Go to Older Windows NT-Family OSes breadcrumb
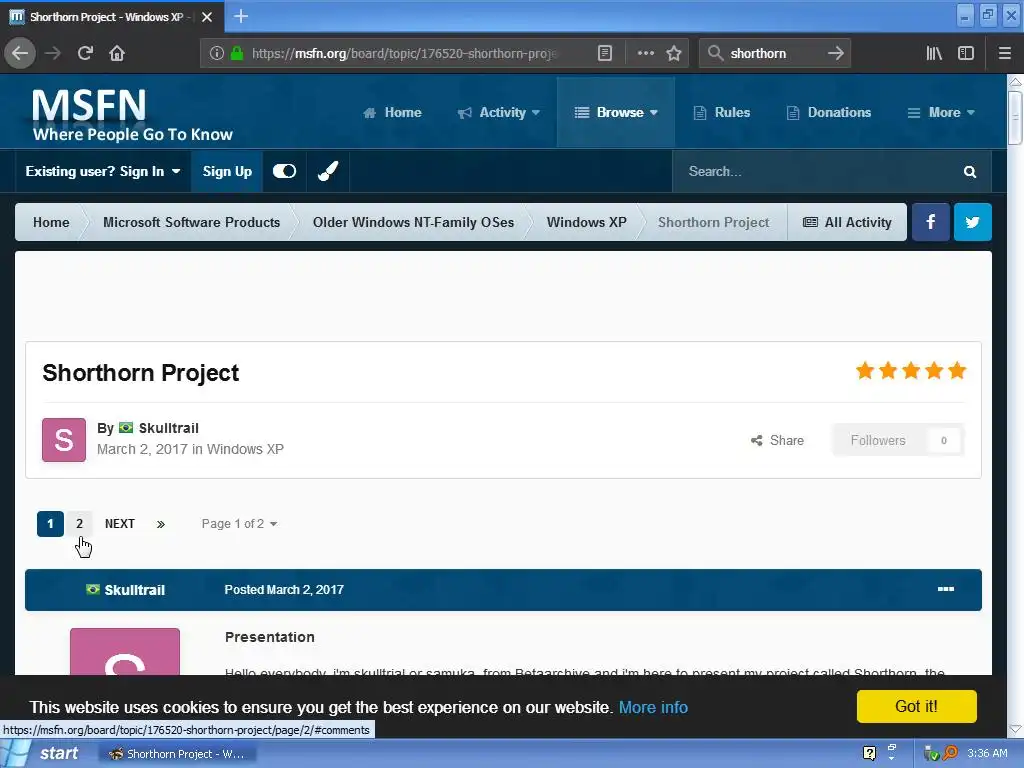The image size is (1024, 768). (413, 222)
